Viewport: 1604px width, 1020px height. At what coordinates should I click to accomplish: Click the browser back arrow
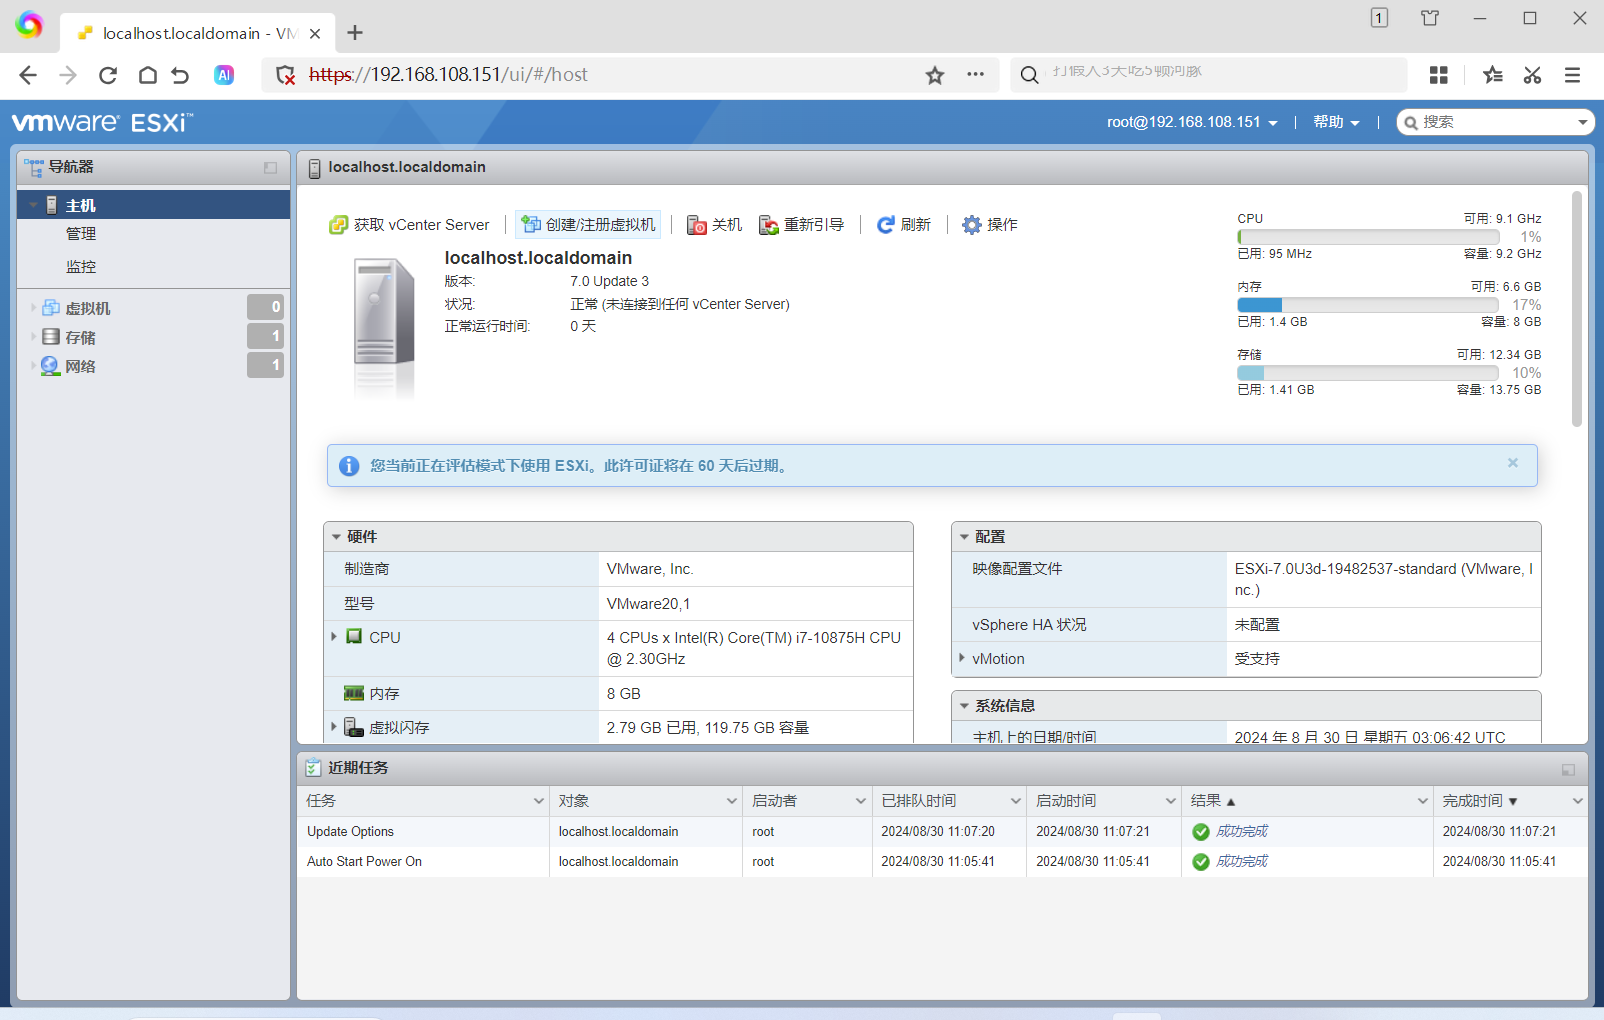(28, 75)
